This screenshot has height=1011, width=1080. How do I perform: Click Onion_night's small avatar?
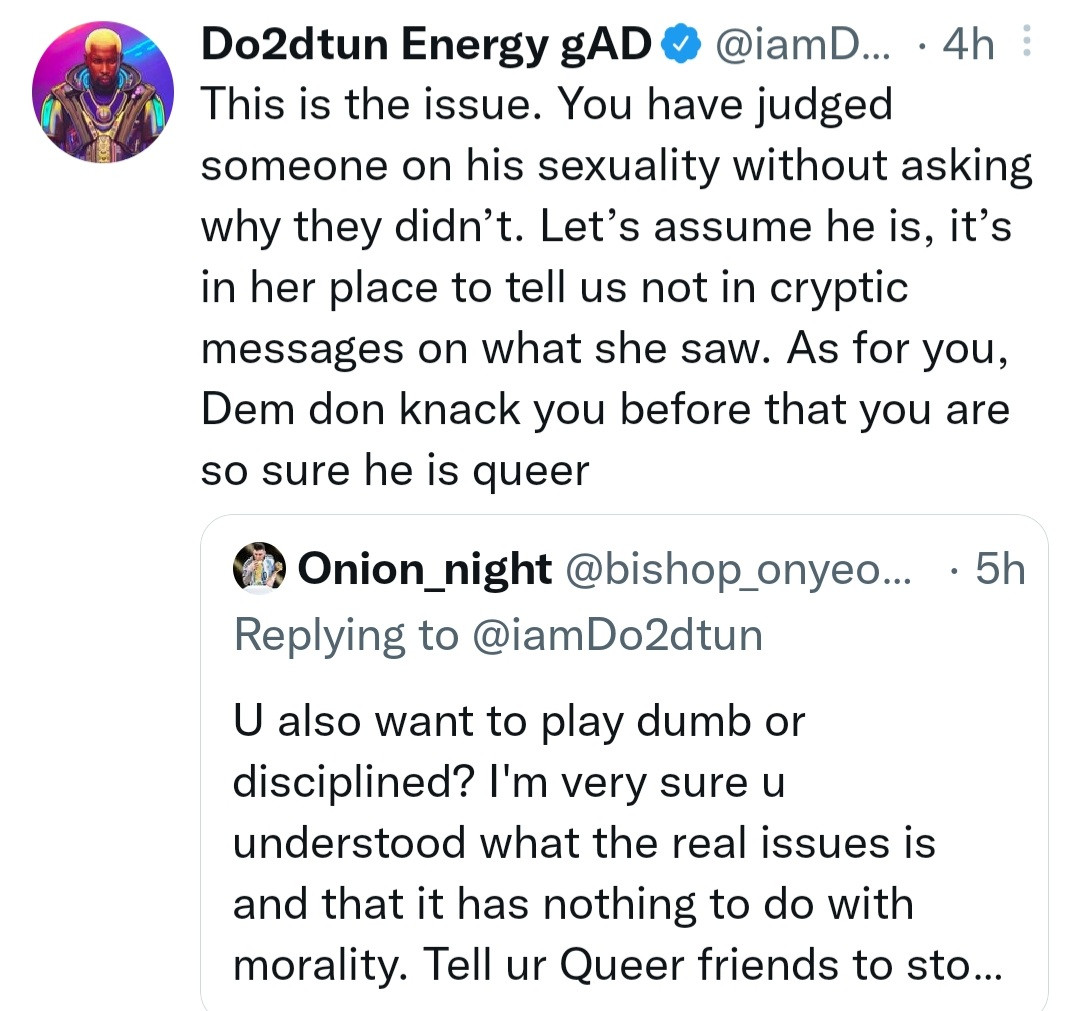(x=260, y=570)
